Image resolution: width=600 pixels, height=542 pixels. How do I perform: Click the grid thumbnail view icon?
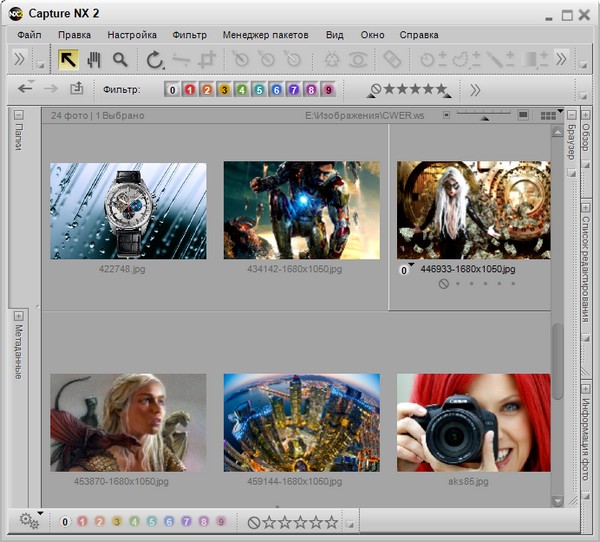click(547, 116)
